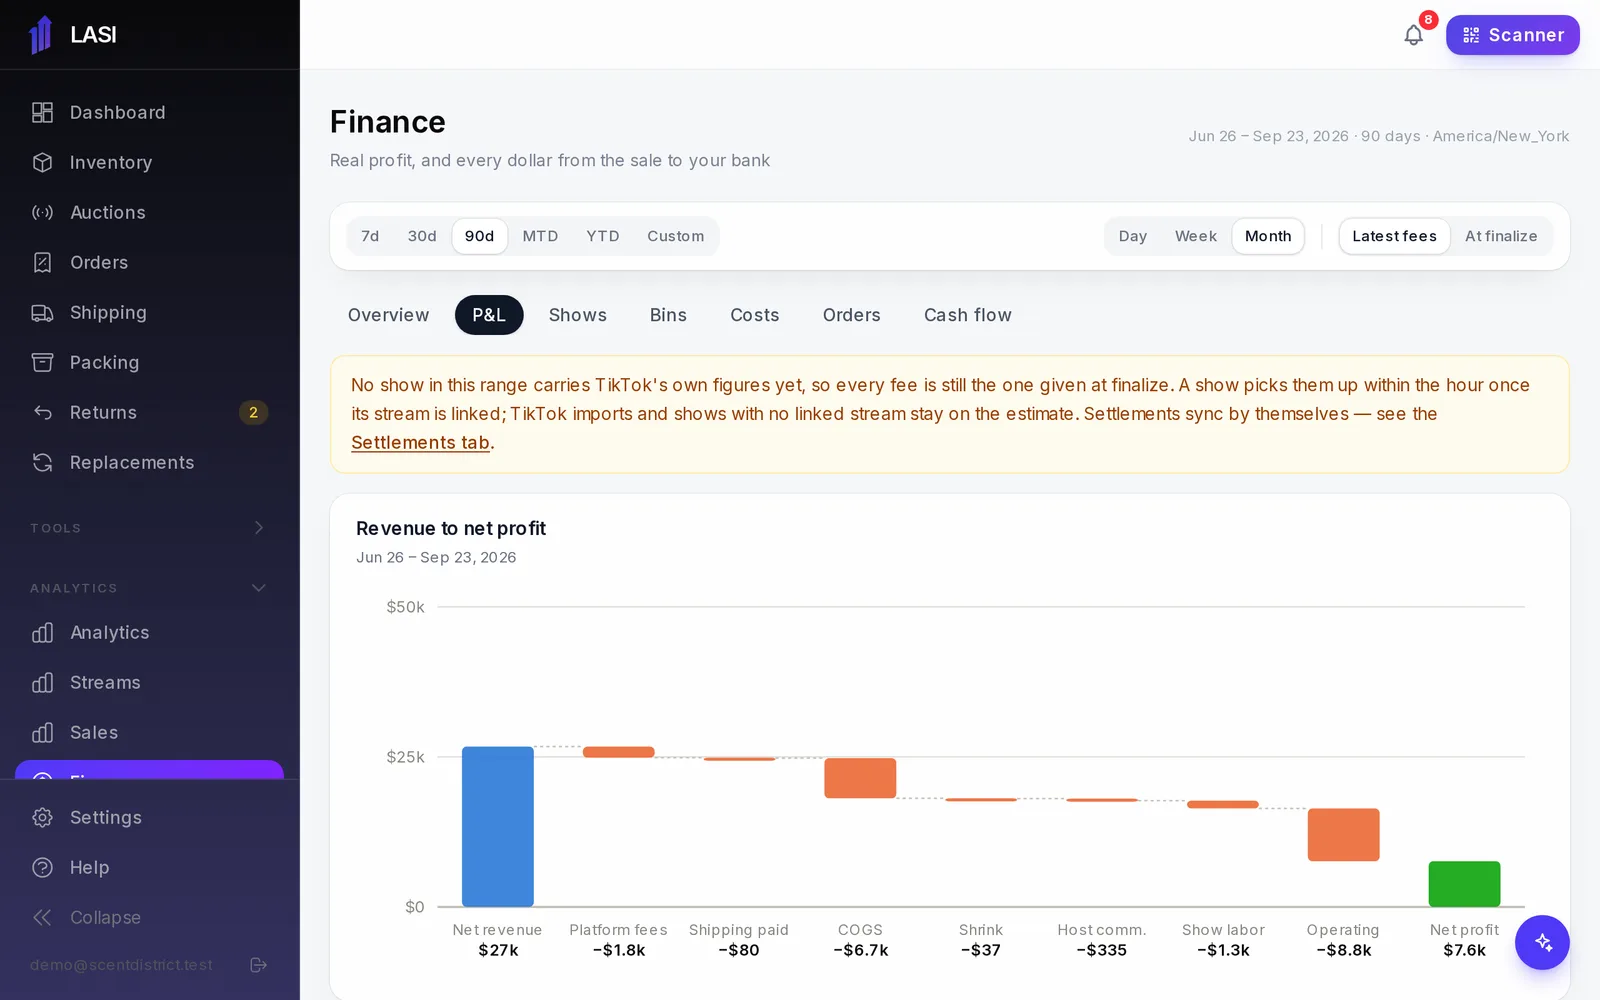Click the logout icon beside the email
Viewport: 1600px width, 1000px height.
(258, 965)
